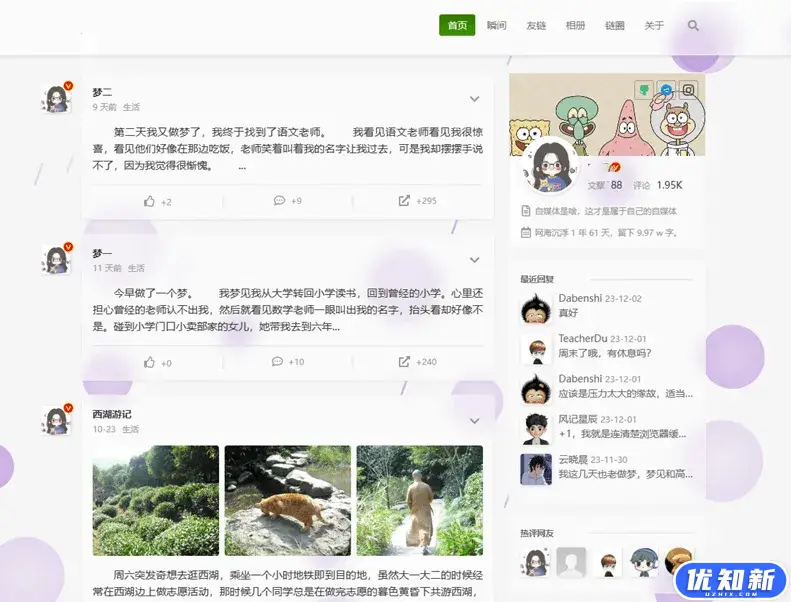Open the Instagram icon on profile banner
The width and height of the screenshot is (791, 602).
pyautogui.click(x=689, y=90)
